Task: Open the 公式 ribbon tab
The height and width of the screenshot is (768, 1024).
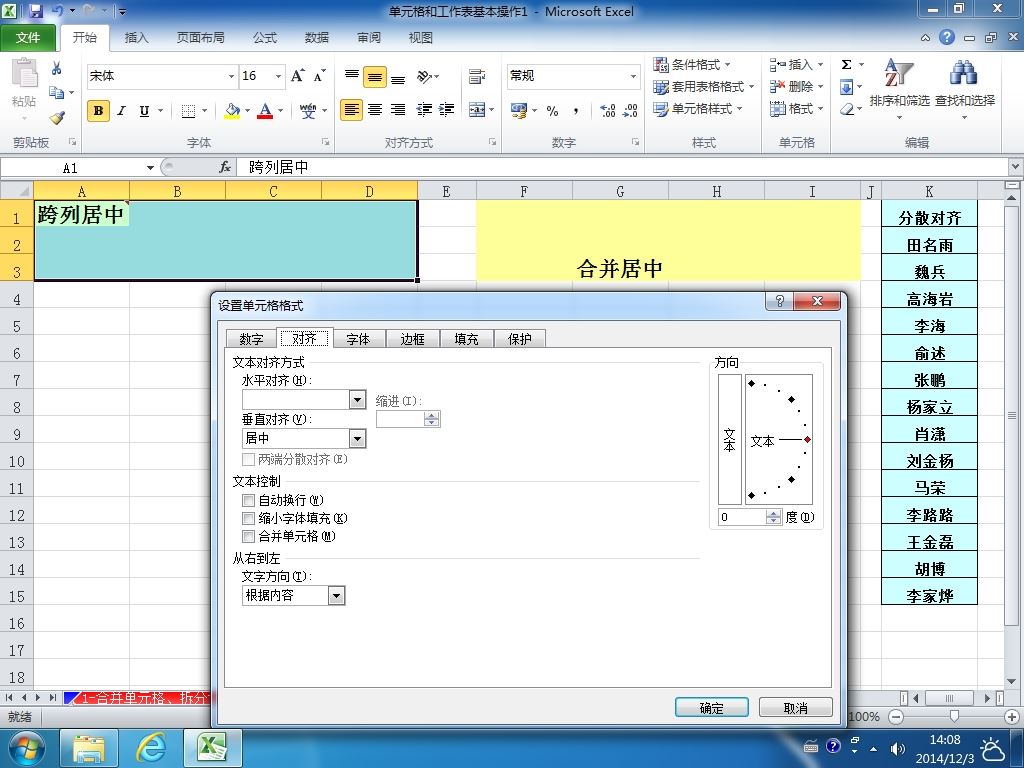Action: coord(264,38)
